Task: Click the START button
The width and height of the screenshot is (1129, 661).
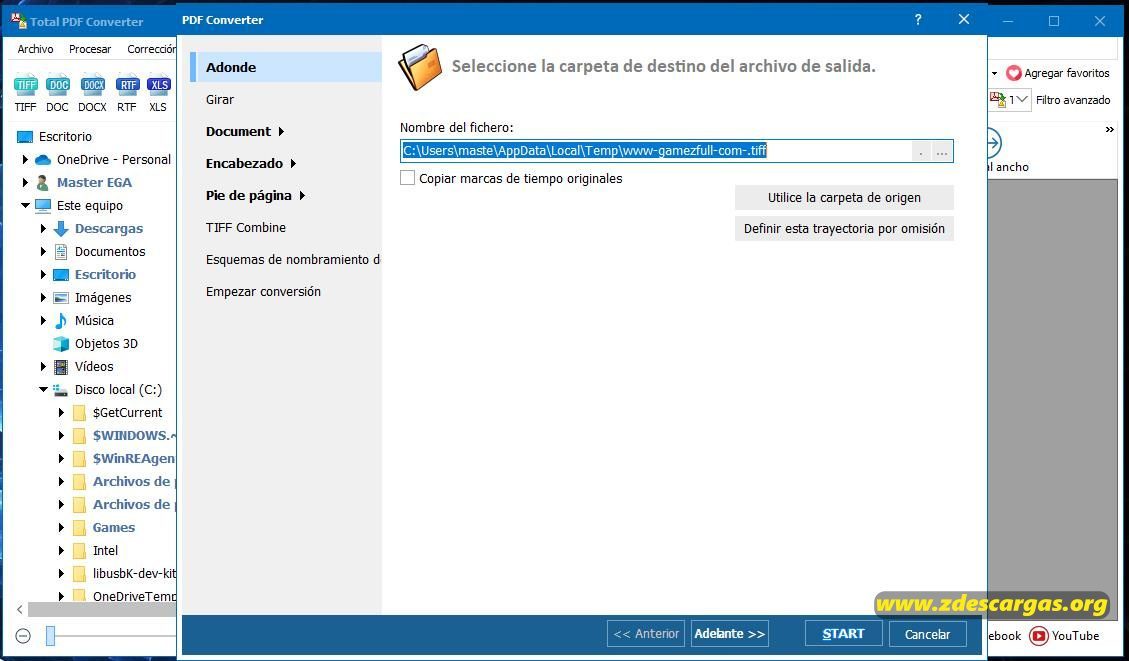Action: tap(843, 634)
